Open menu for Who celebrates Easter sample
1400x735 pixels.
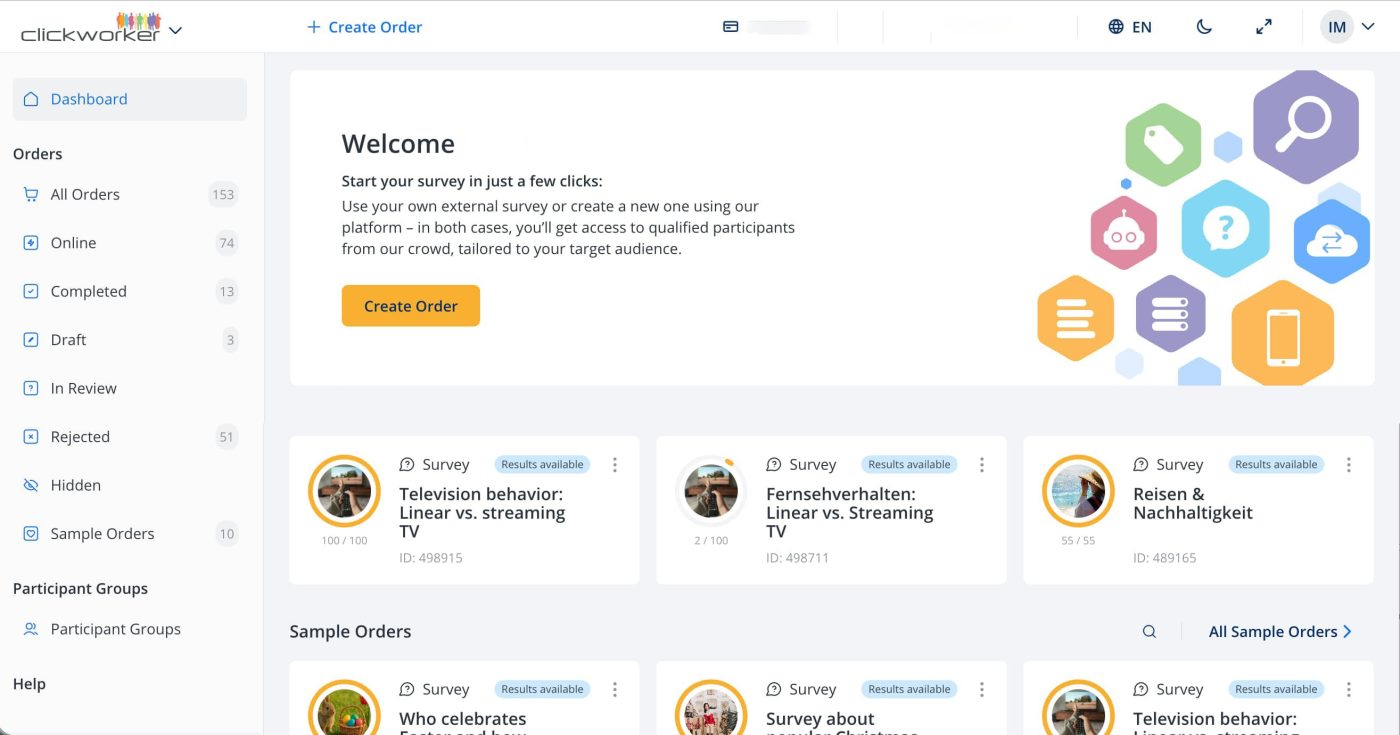[x=615, y=690]
